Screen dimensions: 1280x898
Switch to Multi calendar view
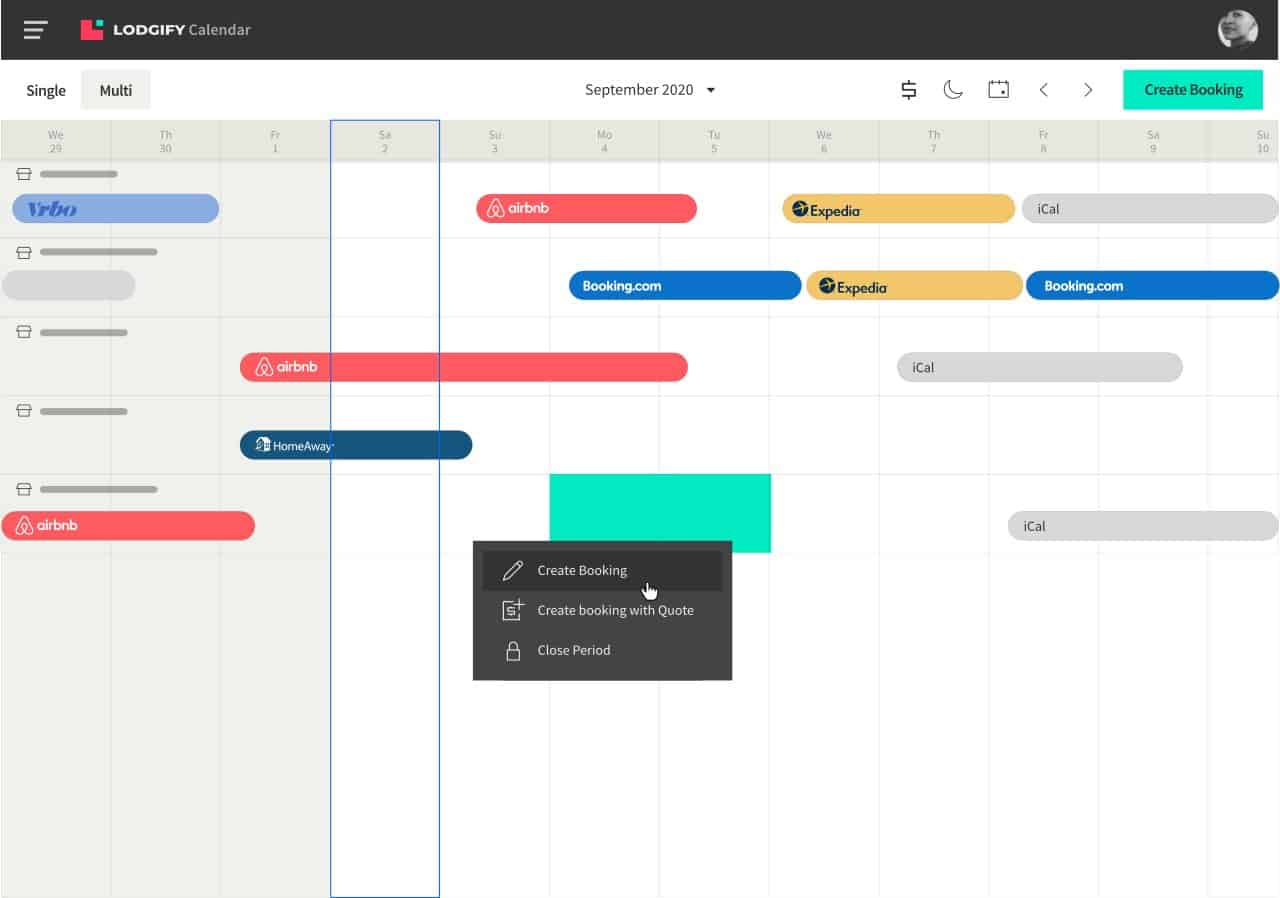[116, 90]
